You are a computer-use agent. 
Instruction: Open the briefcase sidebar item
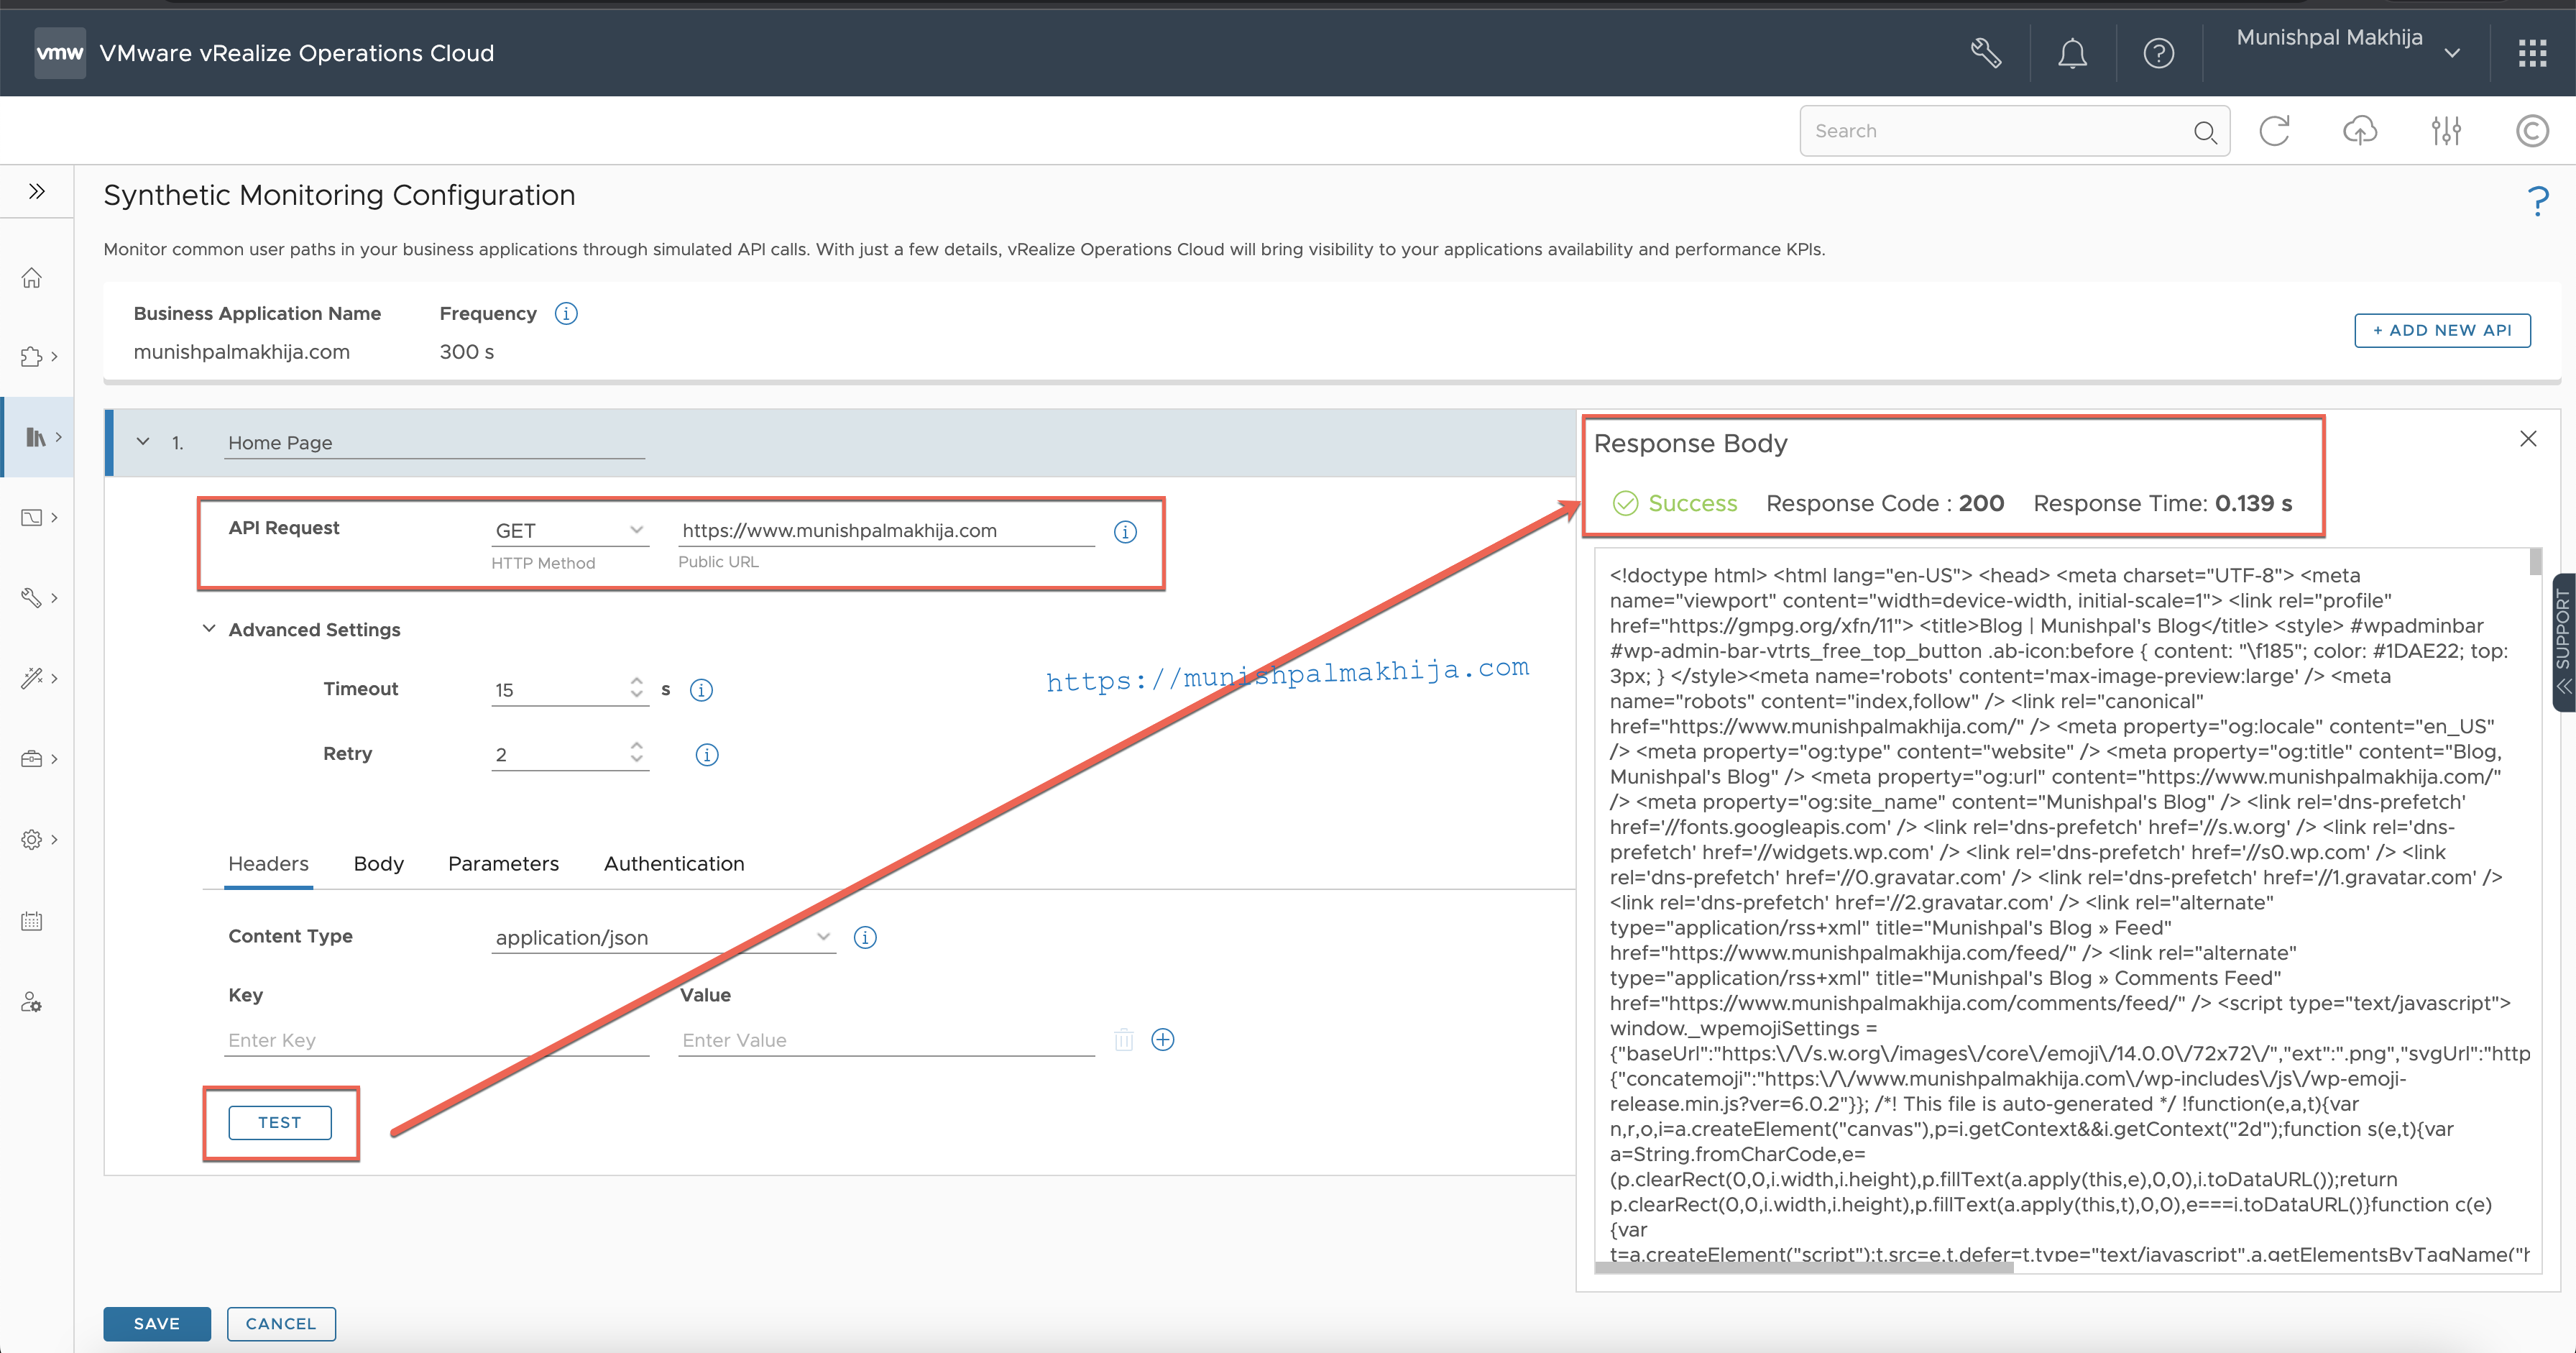[x=32, y=759]
